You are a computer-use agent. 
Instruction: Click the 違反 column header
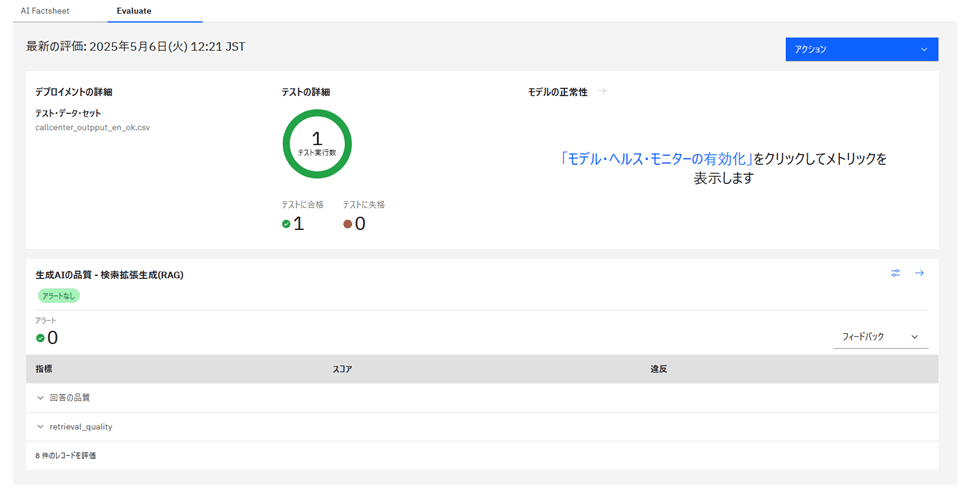pyautogui.click(x=658, y=369)
